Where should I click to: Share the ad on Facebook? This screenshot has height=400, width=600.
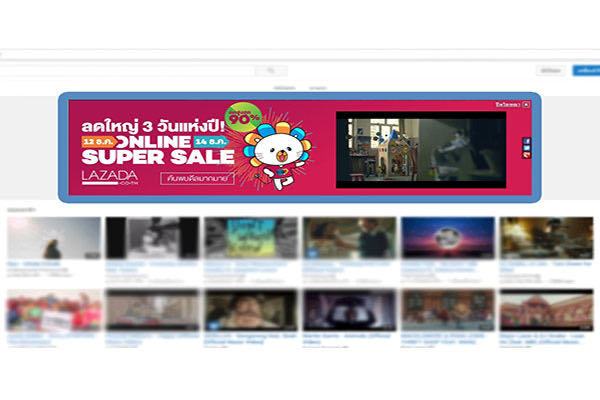(x=527, y=141)
